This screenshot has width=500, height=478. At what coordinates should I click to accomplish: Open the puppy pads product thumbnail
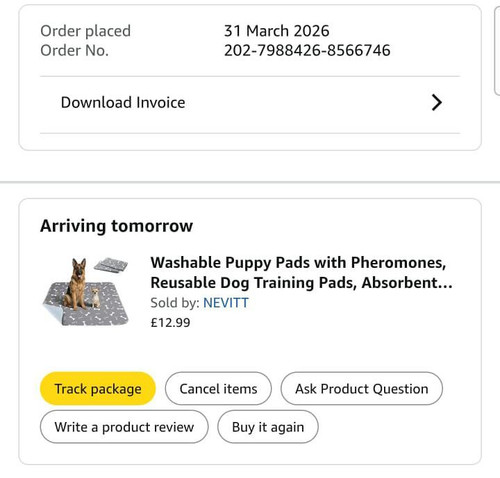86,291
